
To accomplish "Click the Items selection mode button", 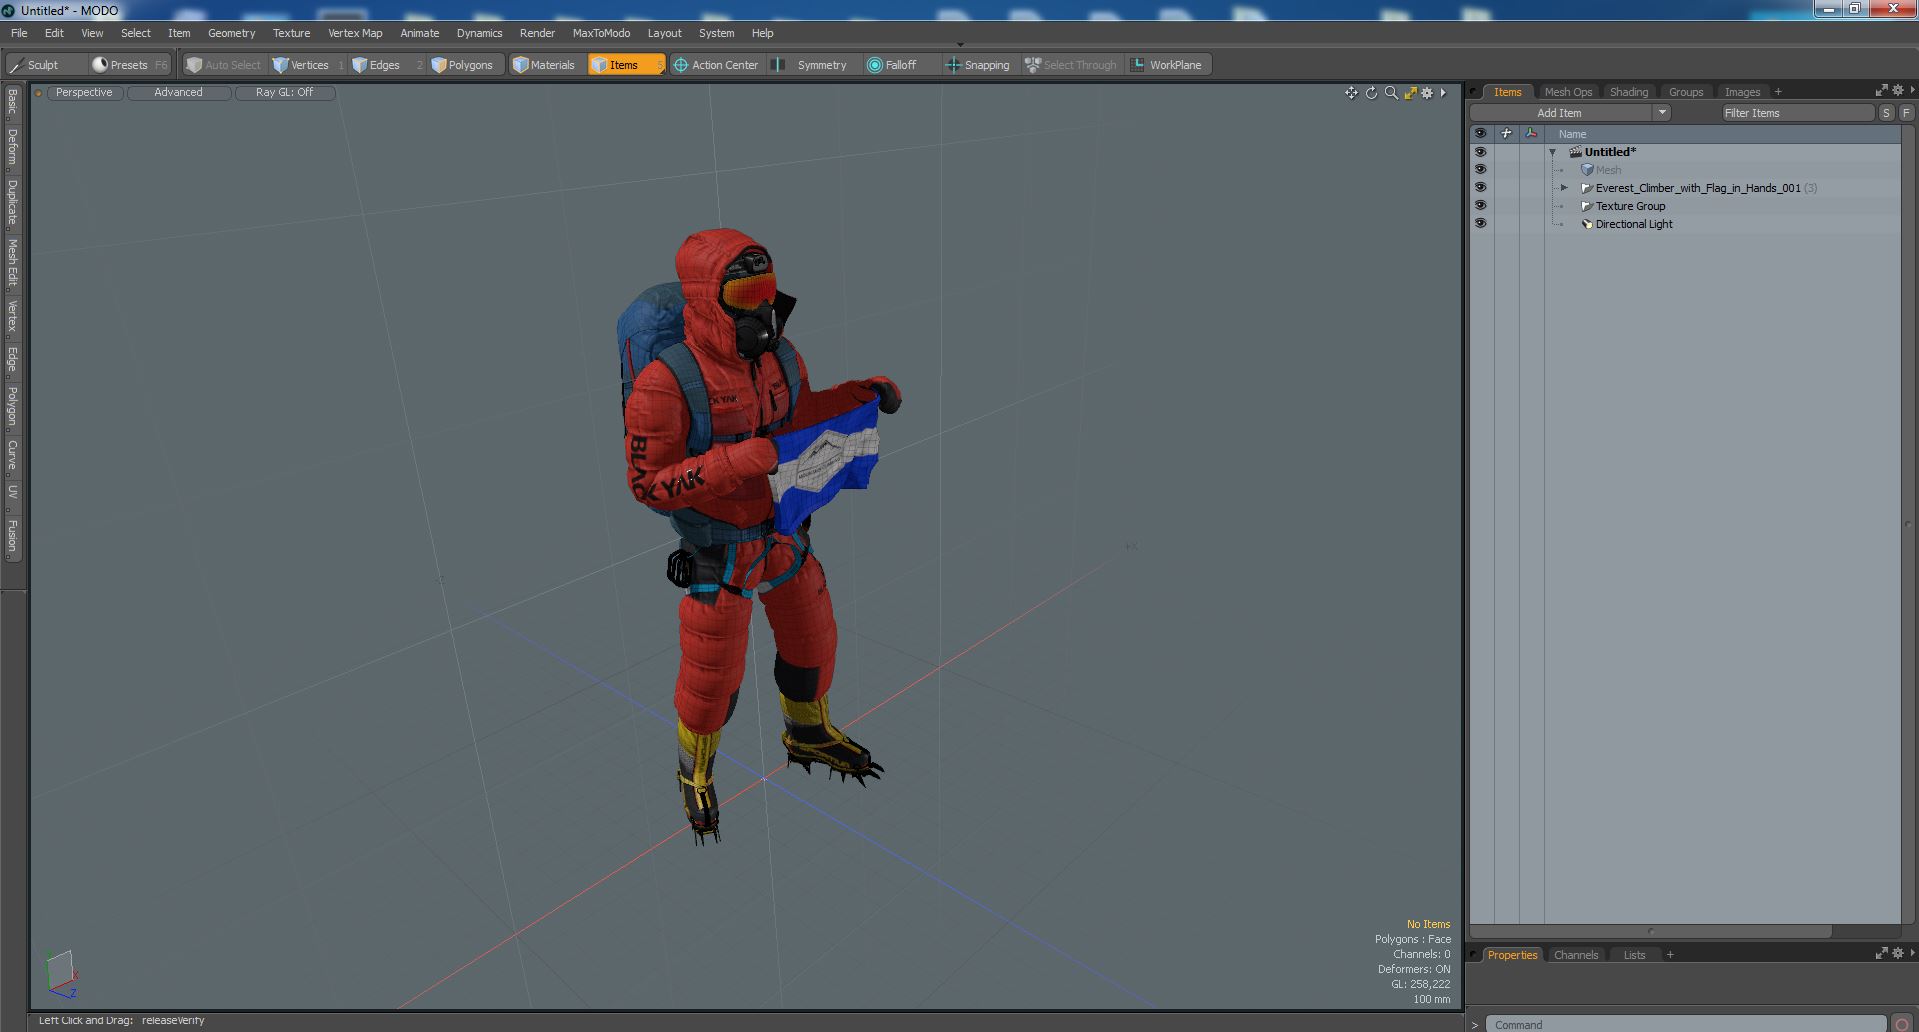I will [626, 65].
